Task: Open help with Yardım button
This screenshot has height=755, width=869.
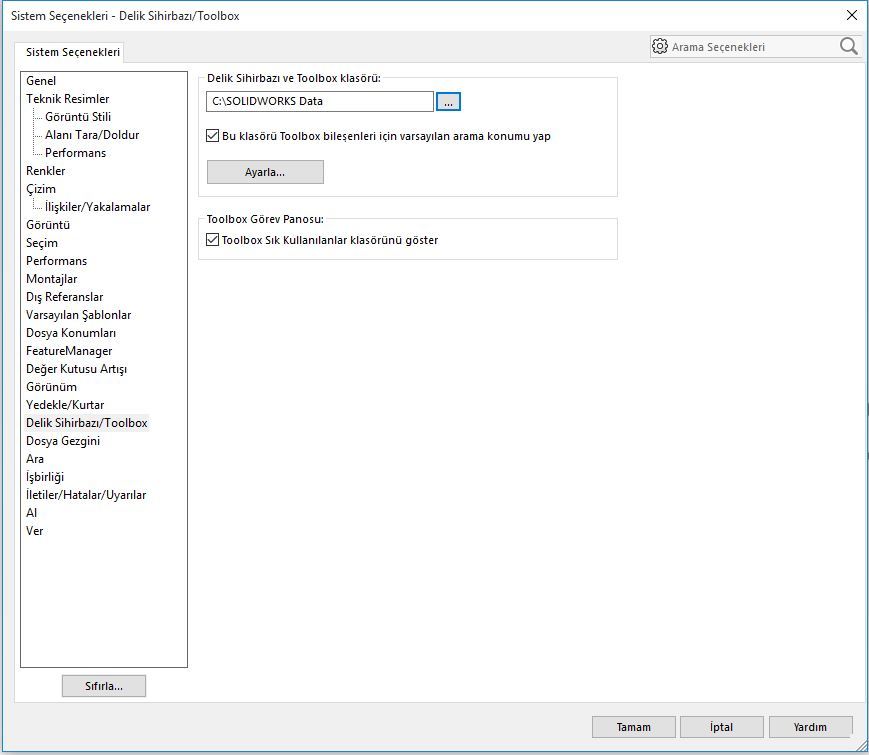Action: coord(810,727)
